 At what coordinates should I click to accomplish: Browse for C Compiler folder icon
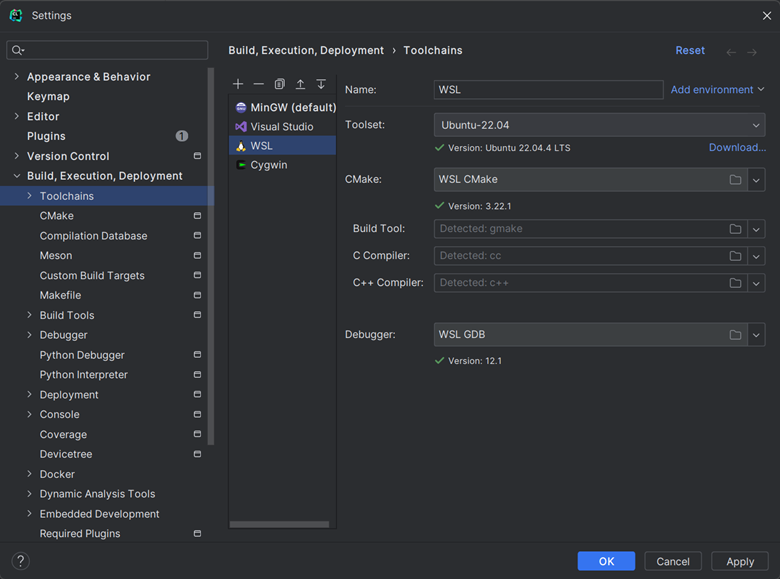click(735, 256)
